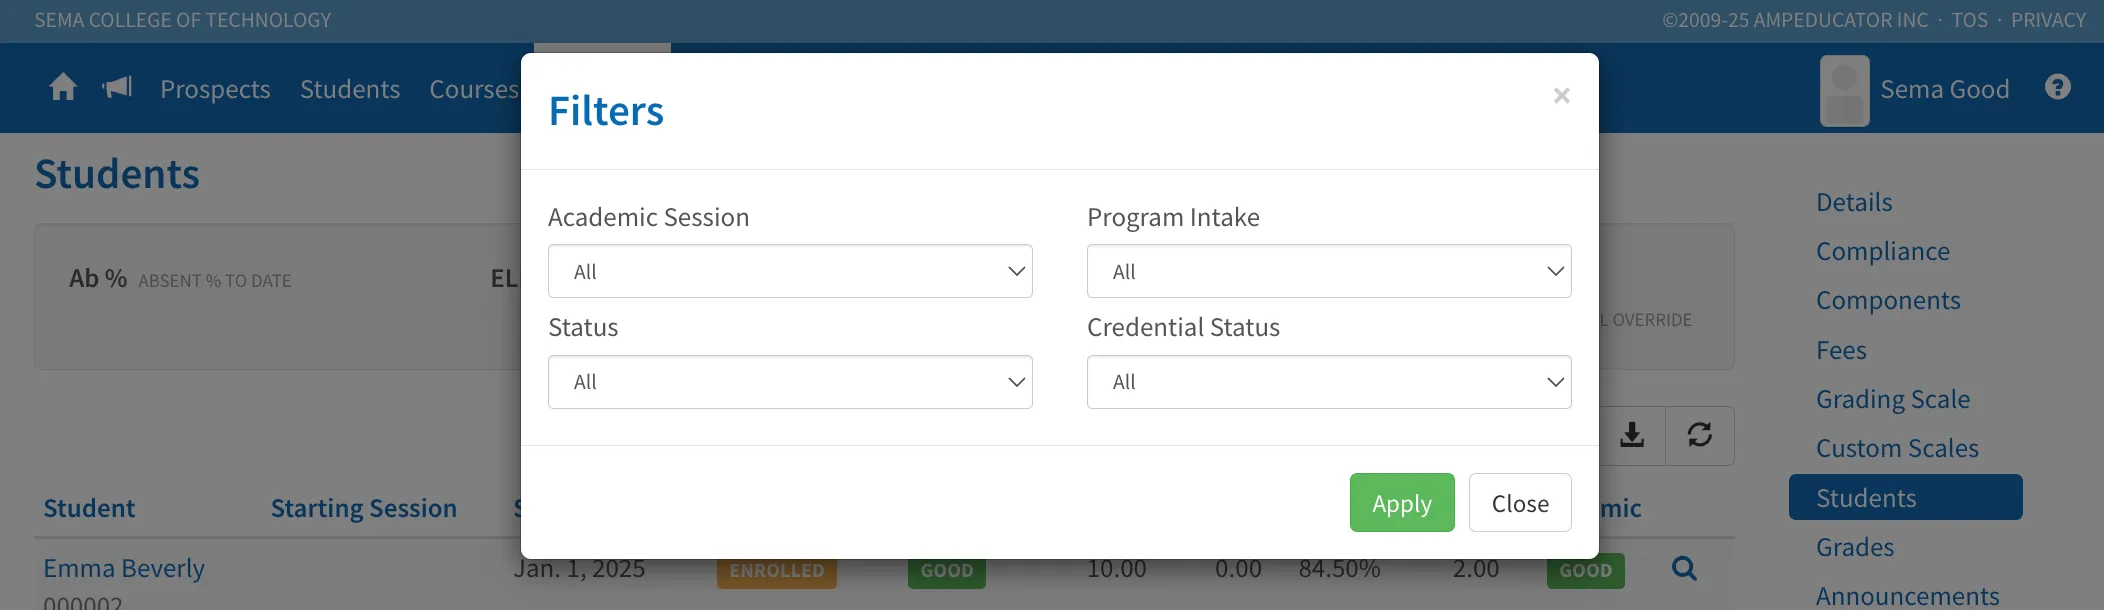The image size is (2104, 610).
Task: Click the Sema Good user avatar
Action: coord(1844,90)
